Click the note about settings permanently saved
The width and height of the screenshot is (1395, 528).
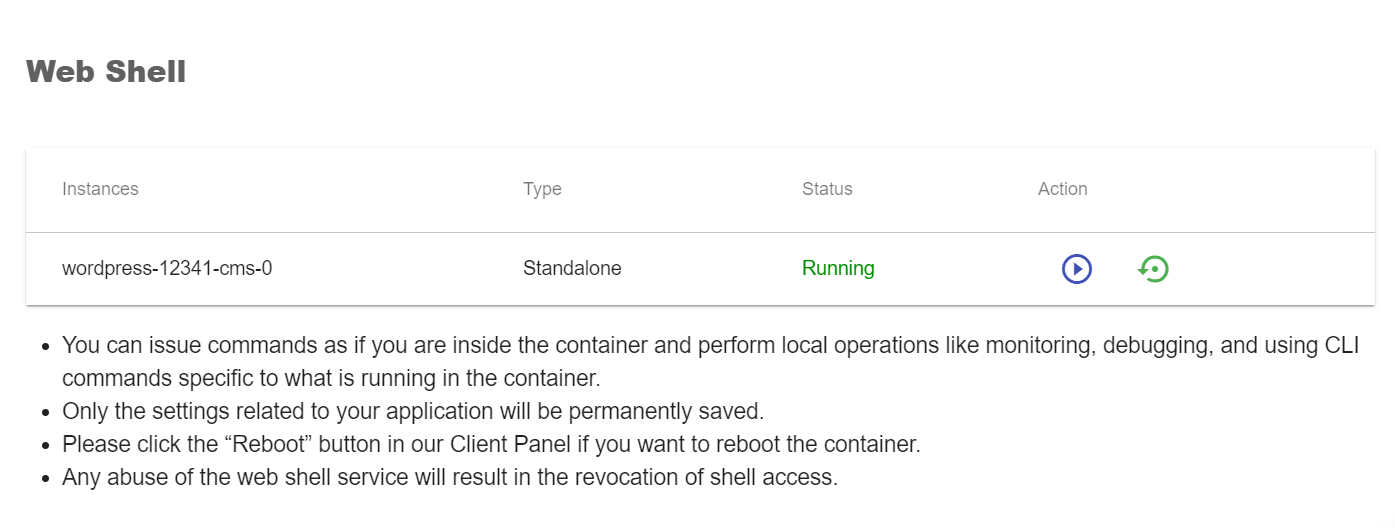click(x=413, y=411)
